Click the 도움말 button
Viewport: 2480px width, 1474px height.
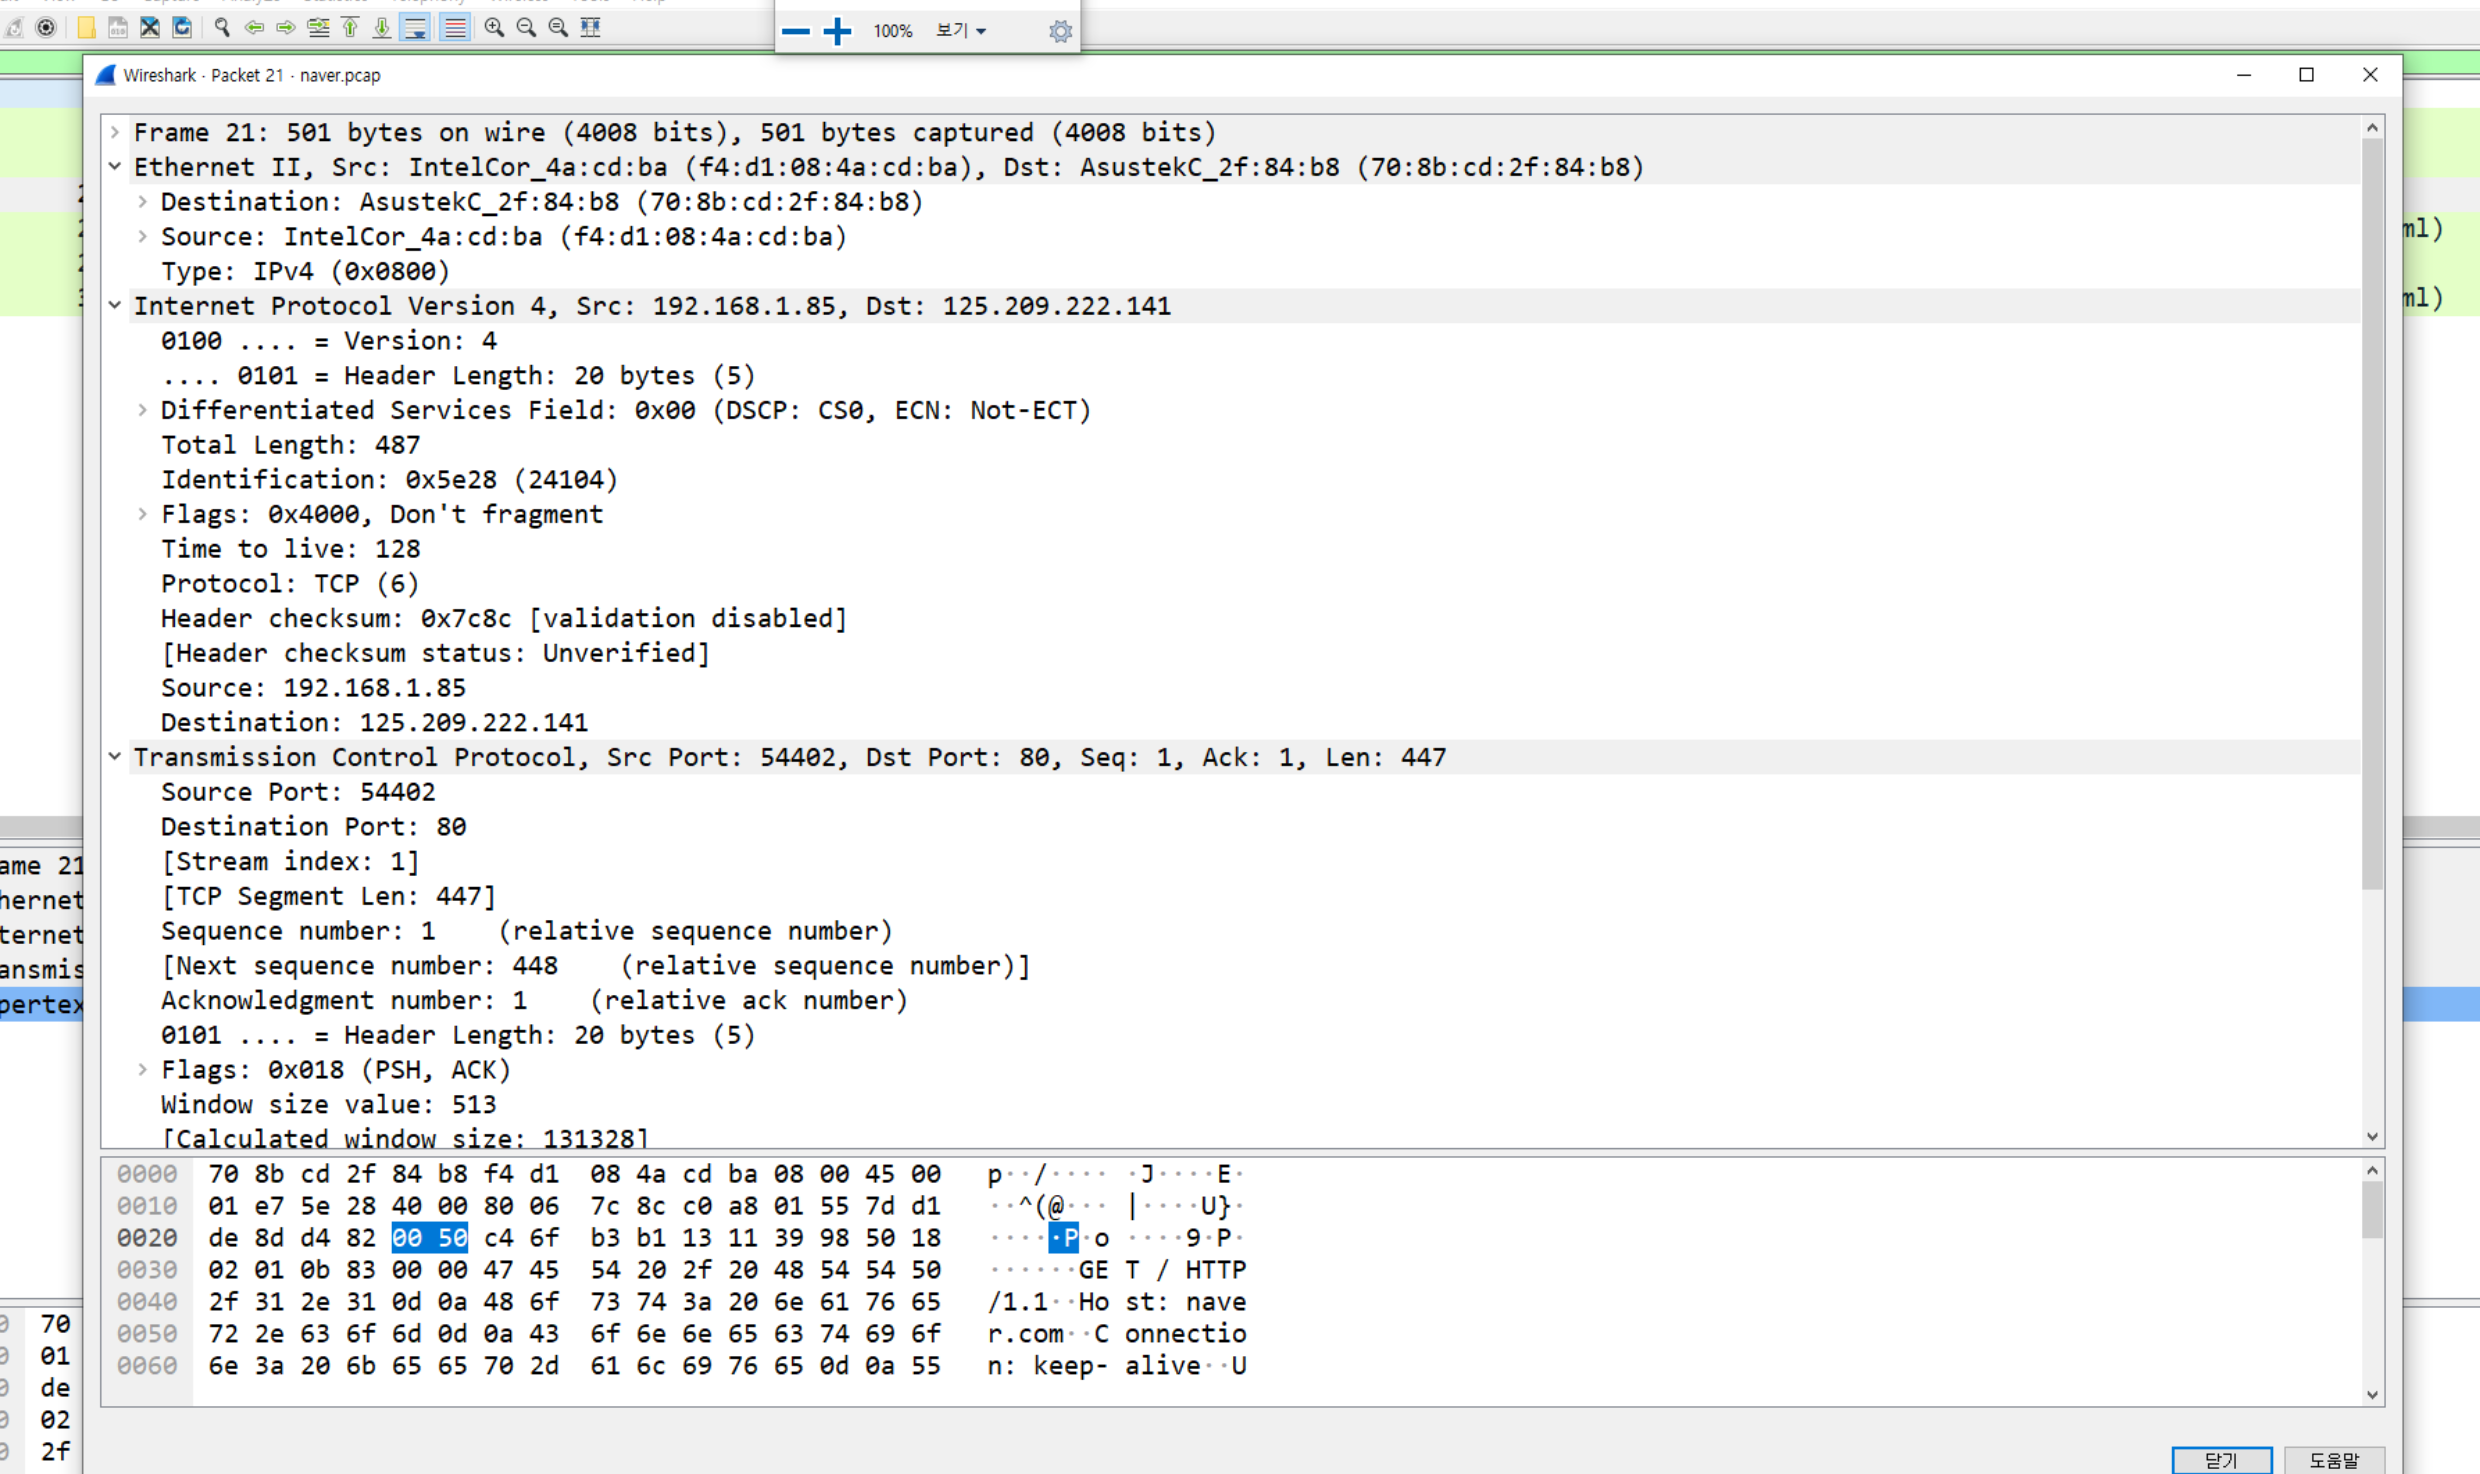(x=2334, y=1459)
